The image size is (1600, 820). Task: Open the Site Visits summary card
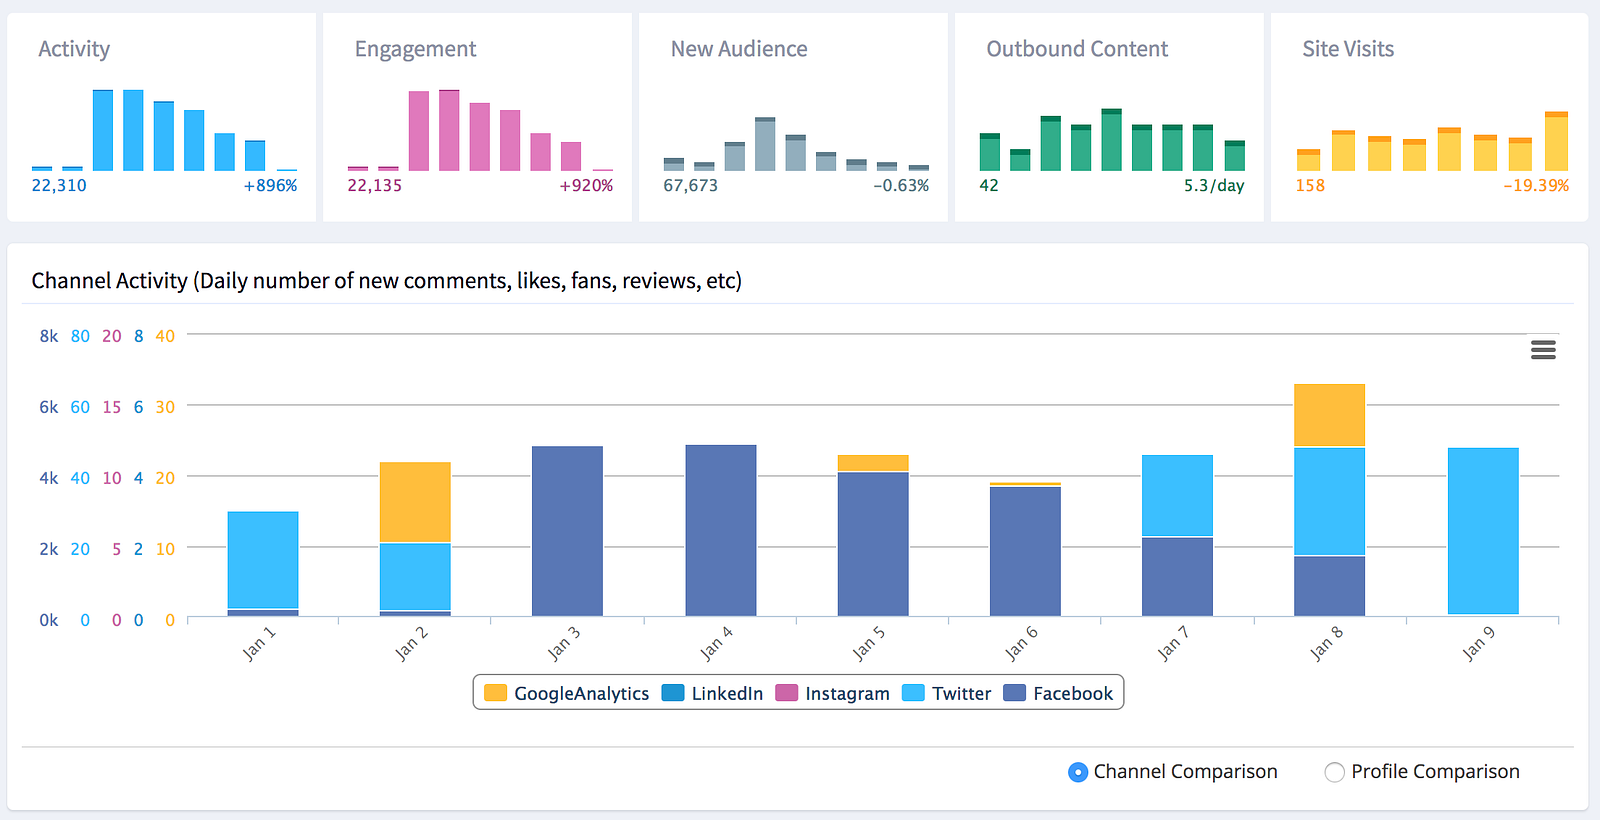[x=1429, y=117]
